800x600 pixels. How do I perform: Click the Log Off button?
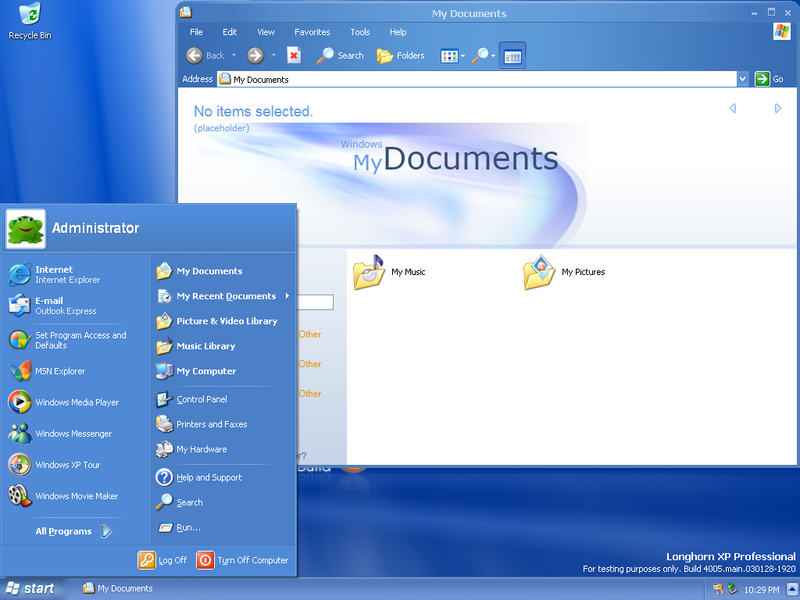163,560
